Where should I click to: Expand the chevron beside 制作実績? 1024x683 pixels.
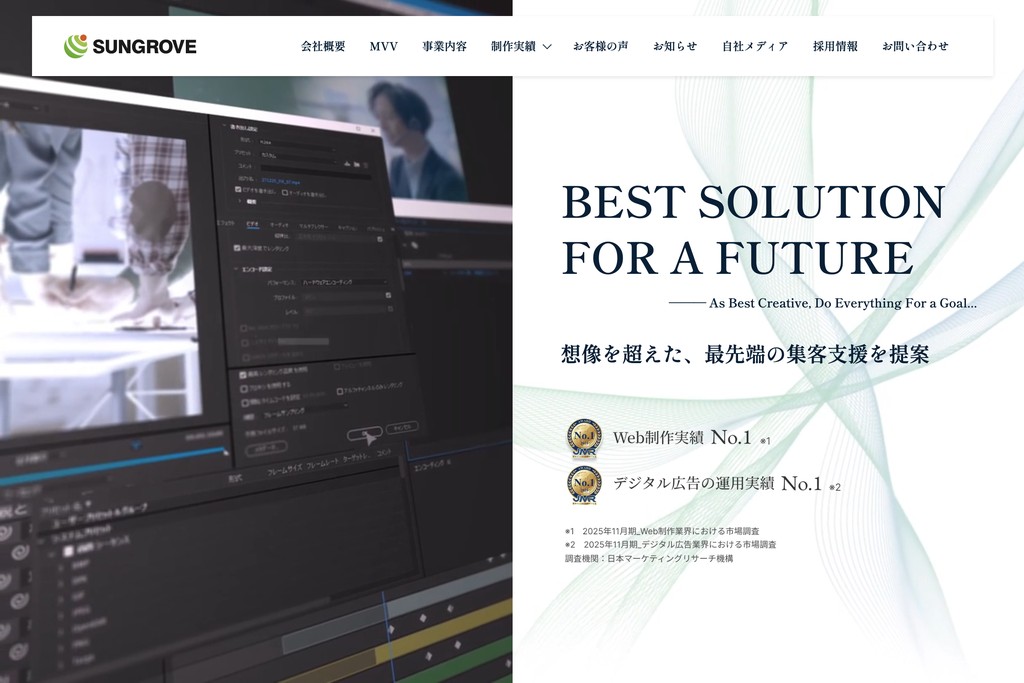pos(547,47)
